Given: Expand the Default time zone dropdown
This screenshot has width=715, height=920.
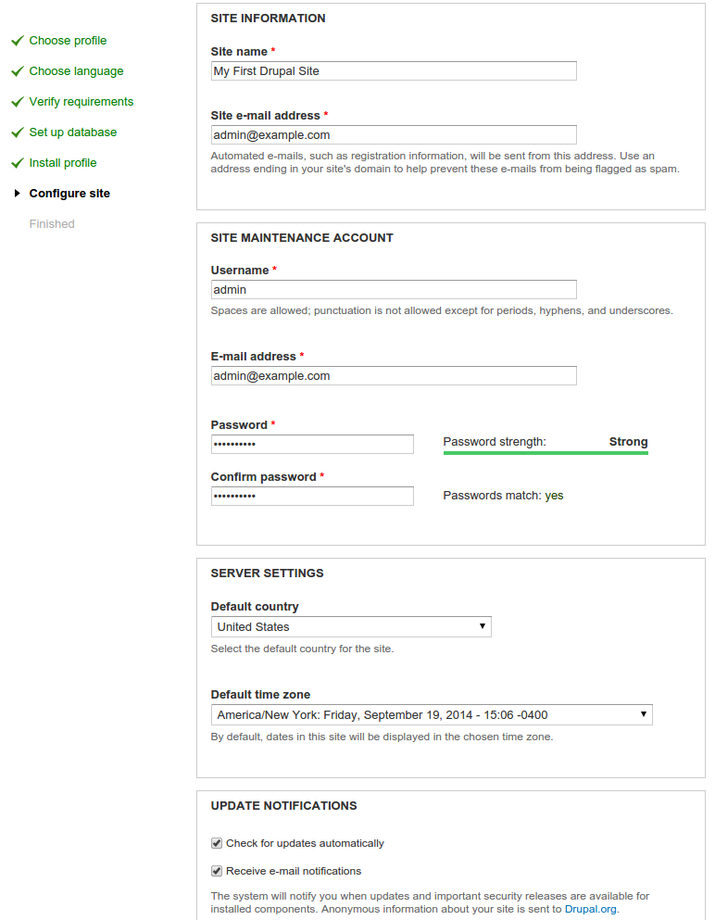Looking at the screenshot, I should pos(432,715).
